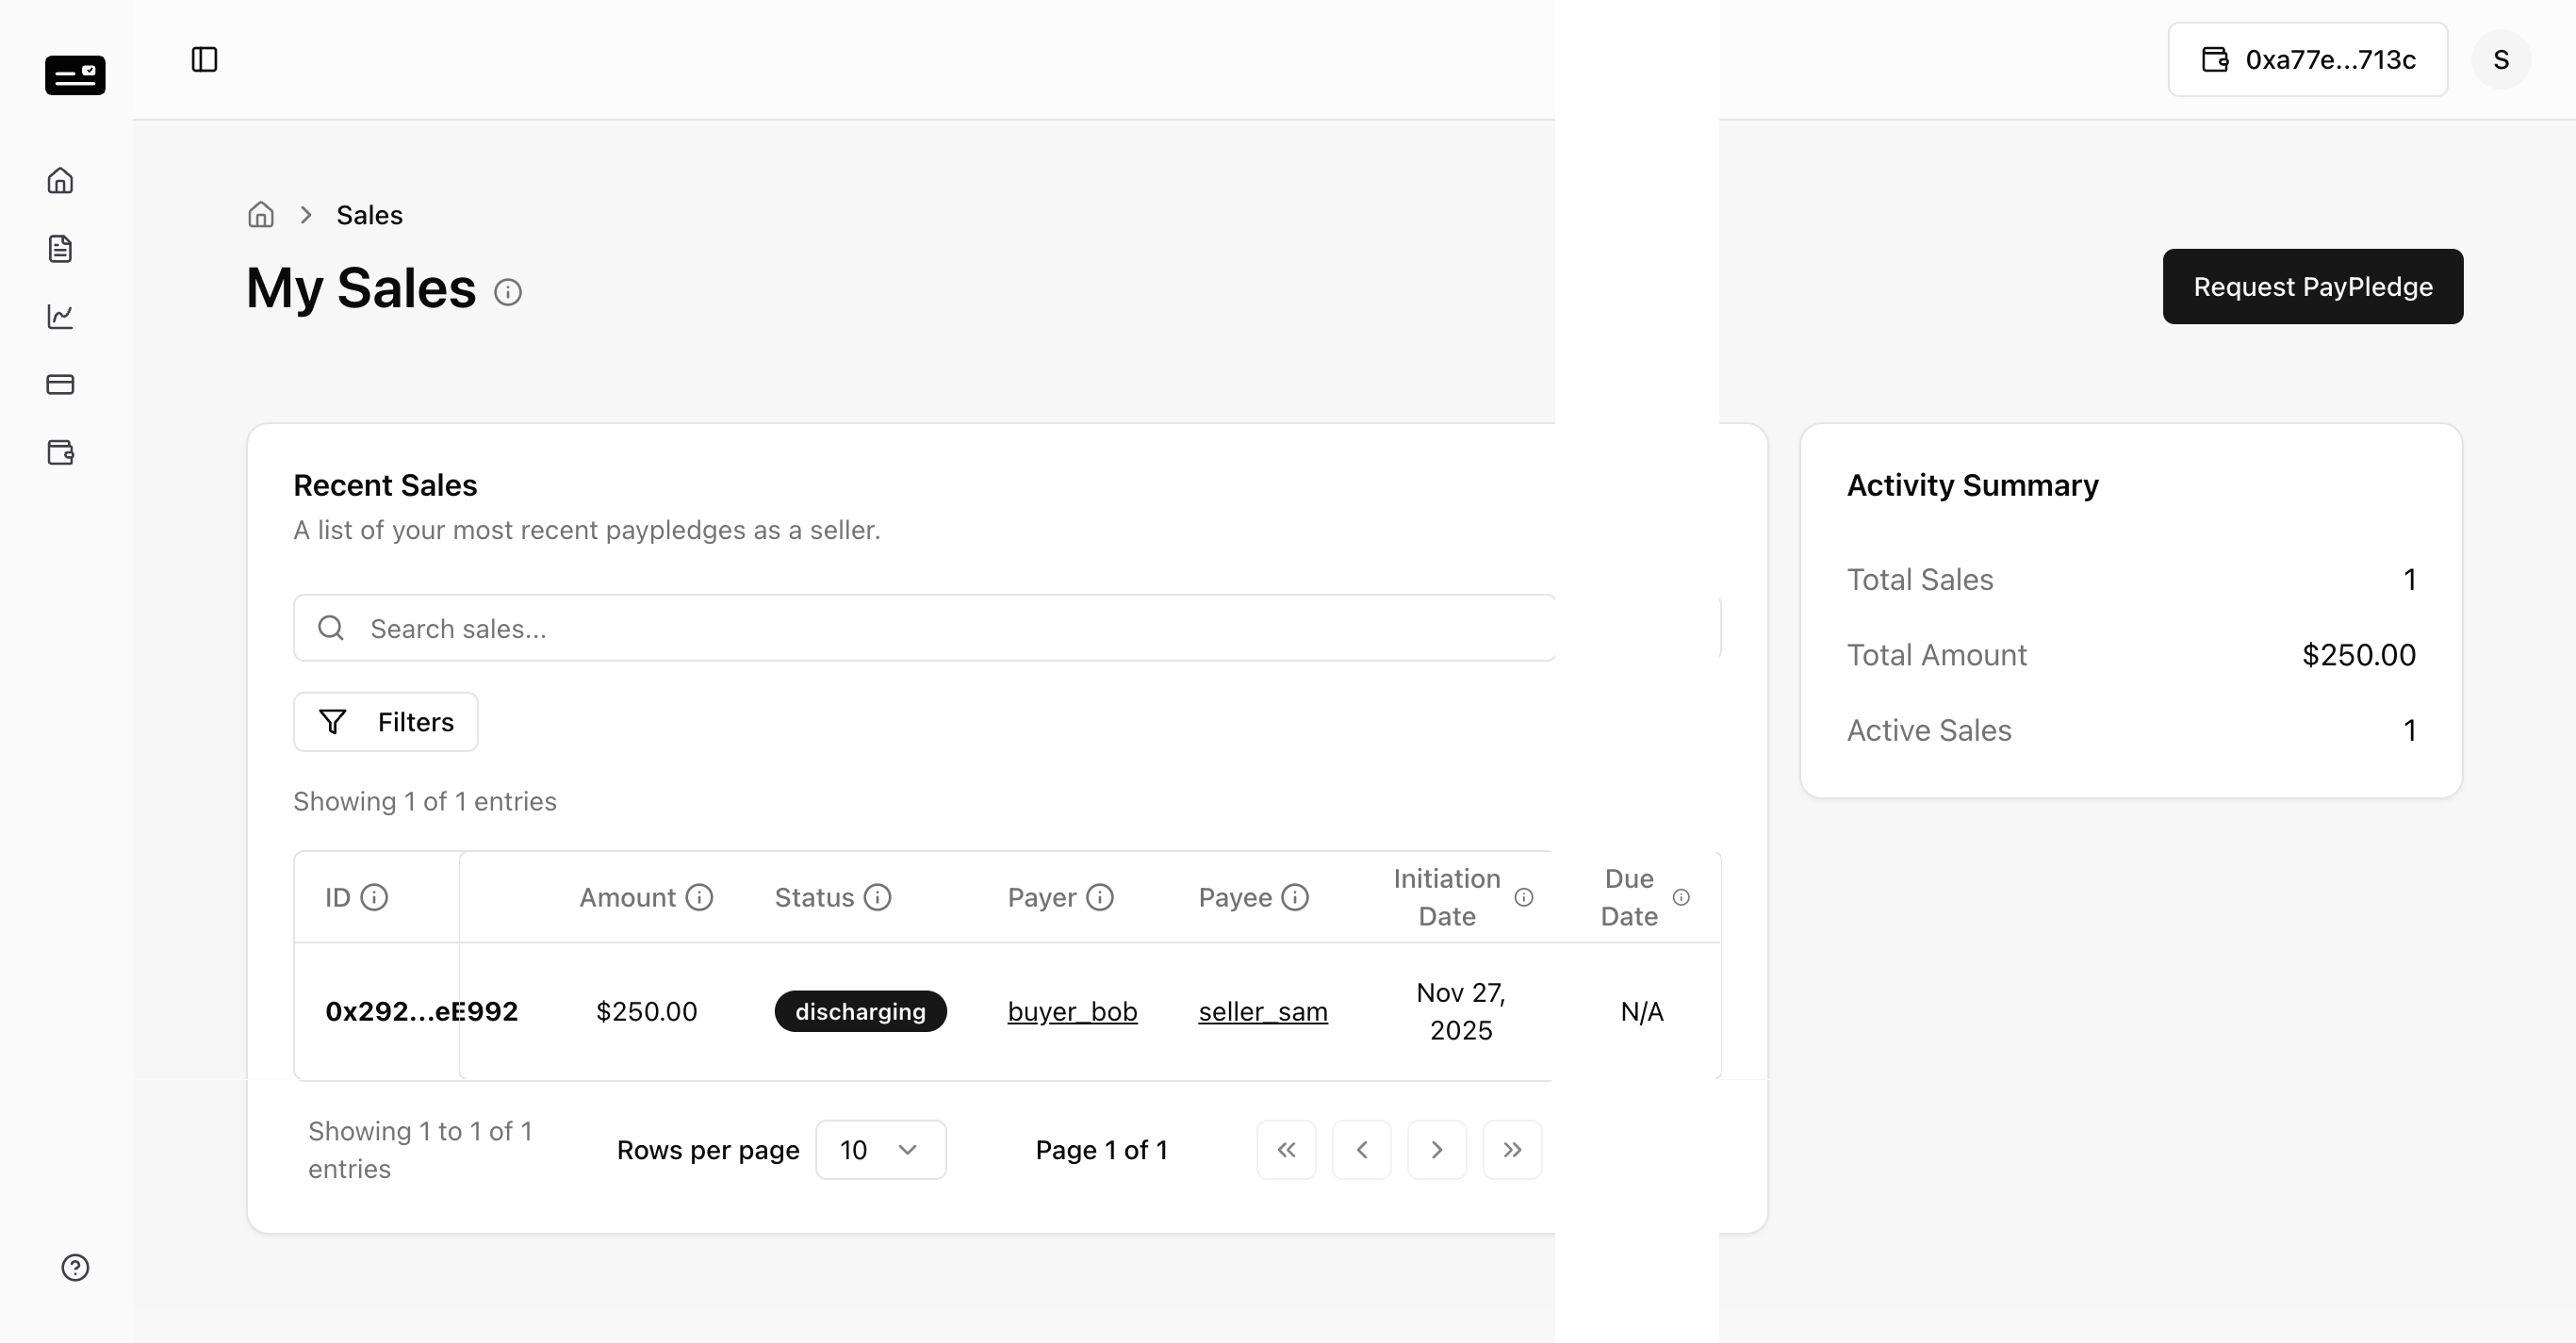The image size is (2576, 1343).
Task: Go to the next page button
Action: (x=1437, y=1150)
